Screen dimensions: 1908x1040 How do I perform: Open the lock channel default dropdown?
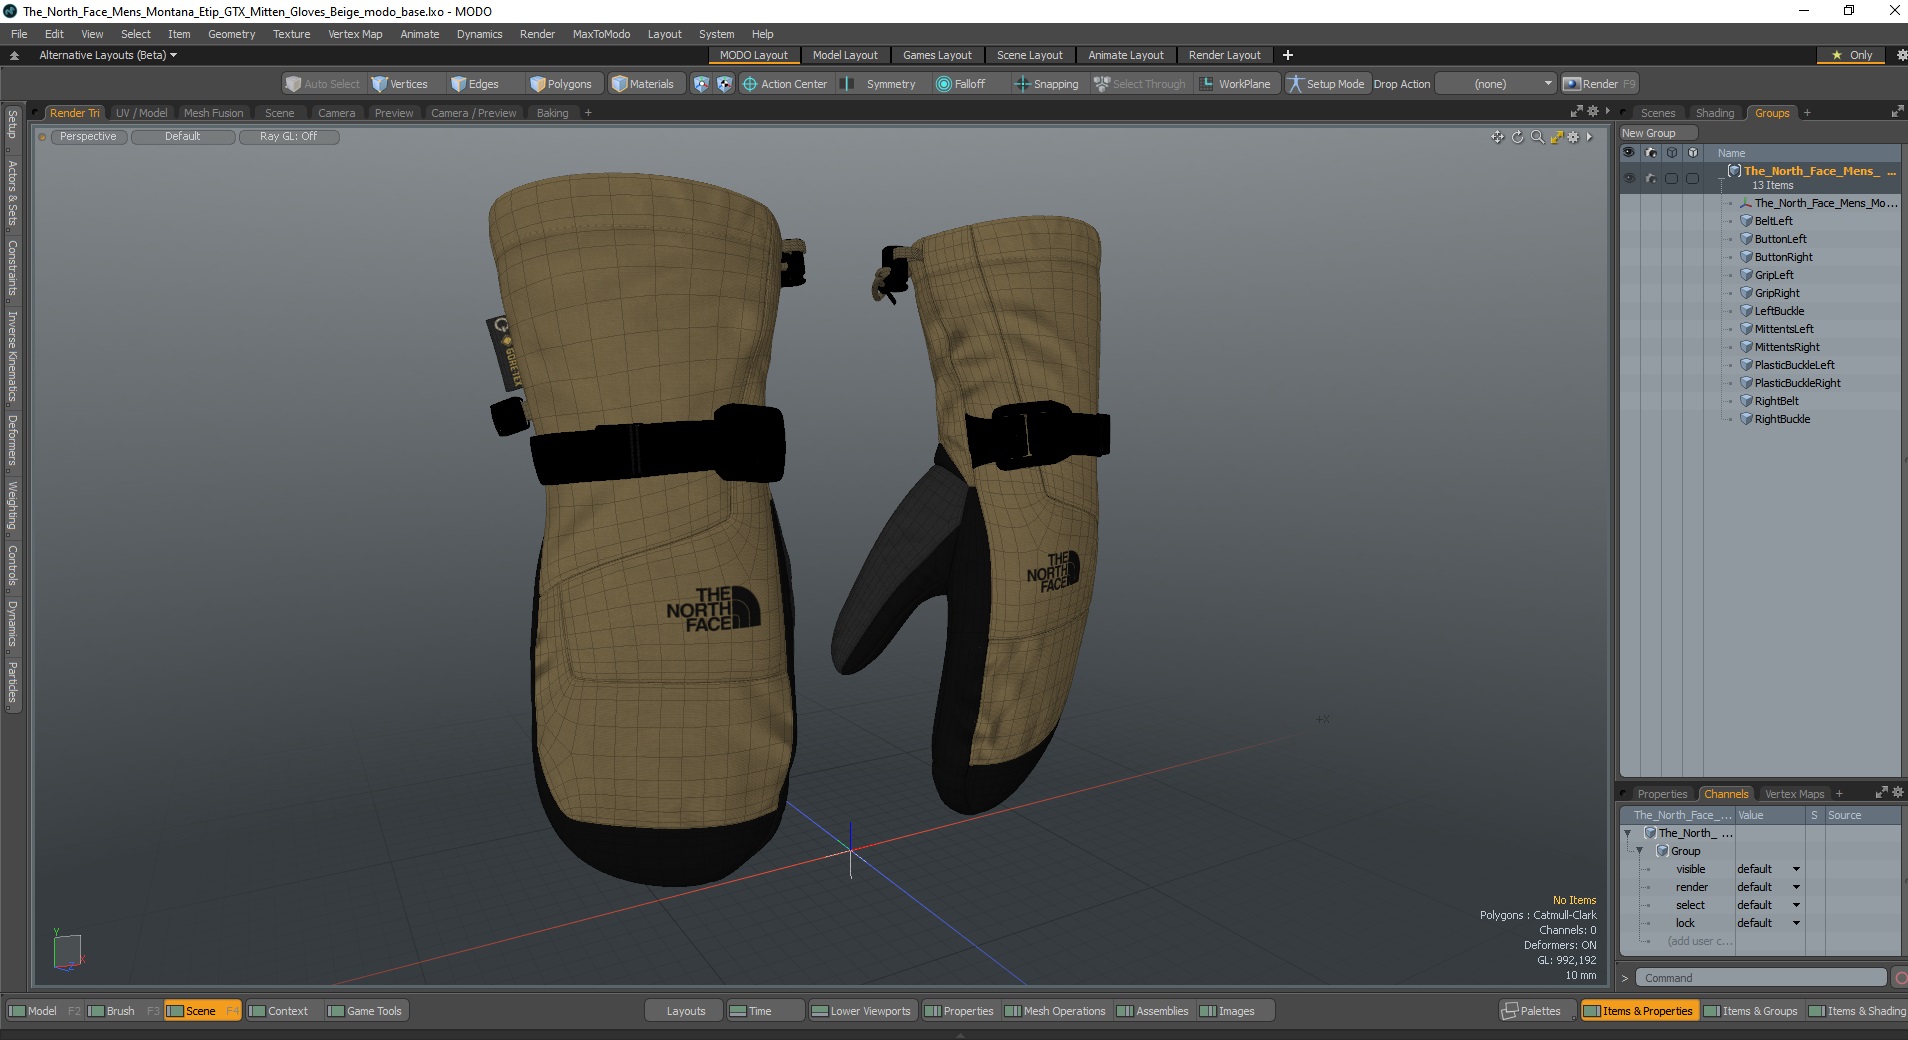[1768, 923]
